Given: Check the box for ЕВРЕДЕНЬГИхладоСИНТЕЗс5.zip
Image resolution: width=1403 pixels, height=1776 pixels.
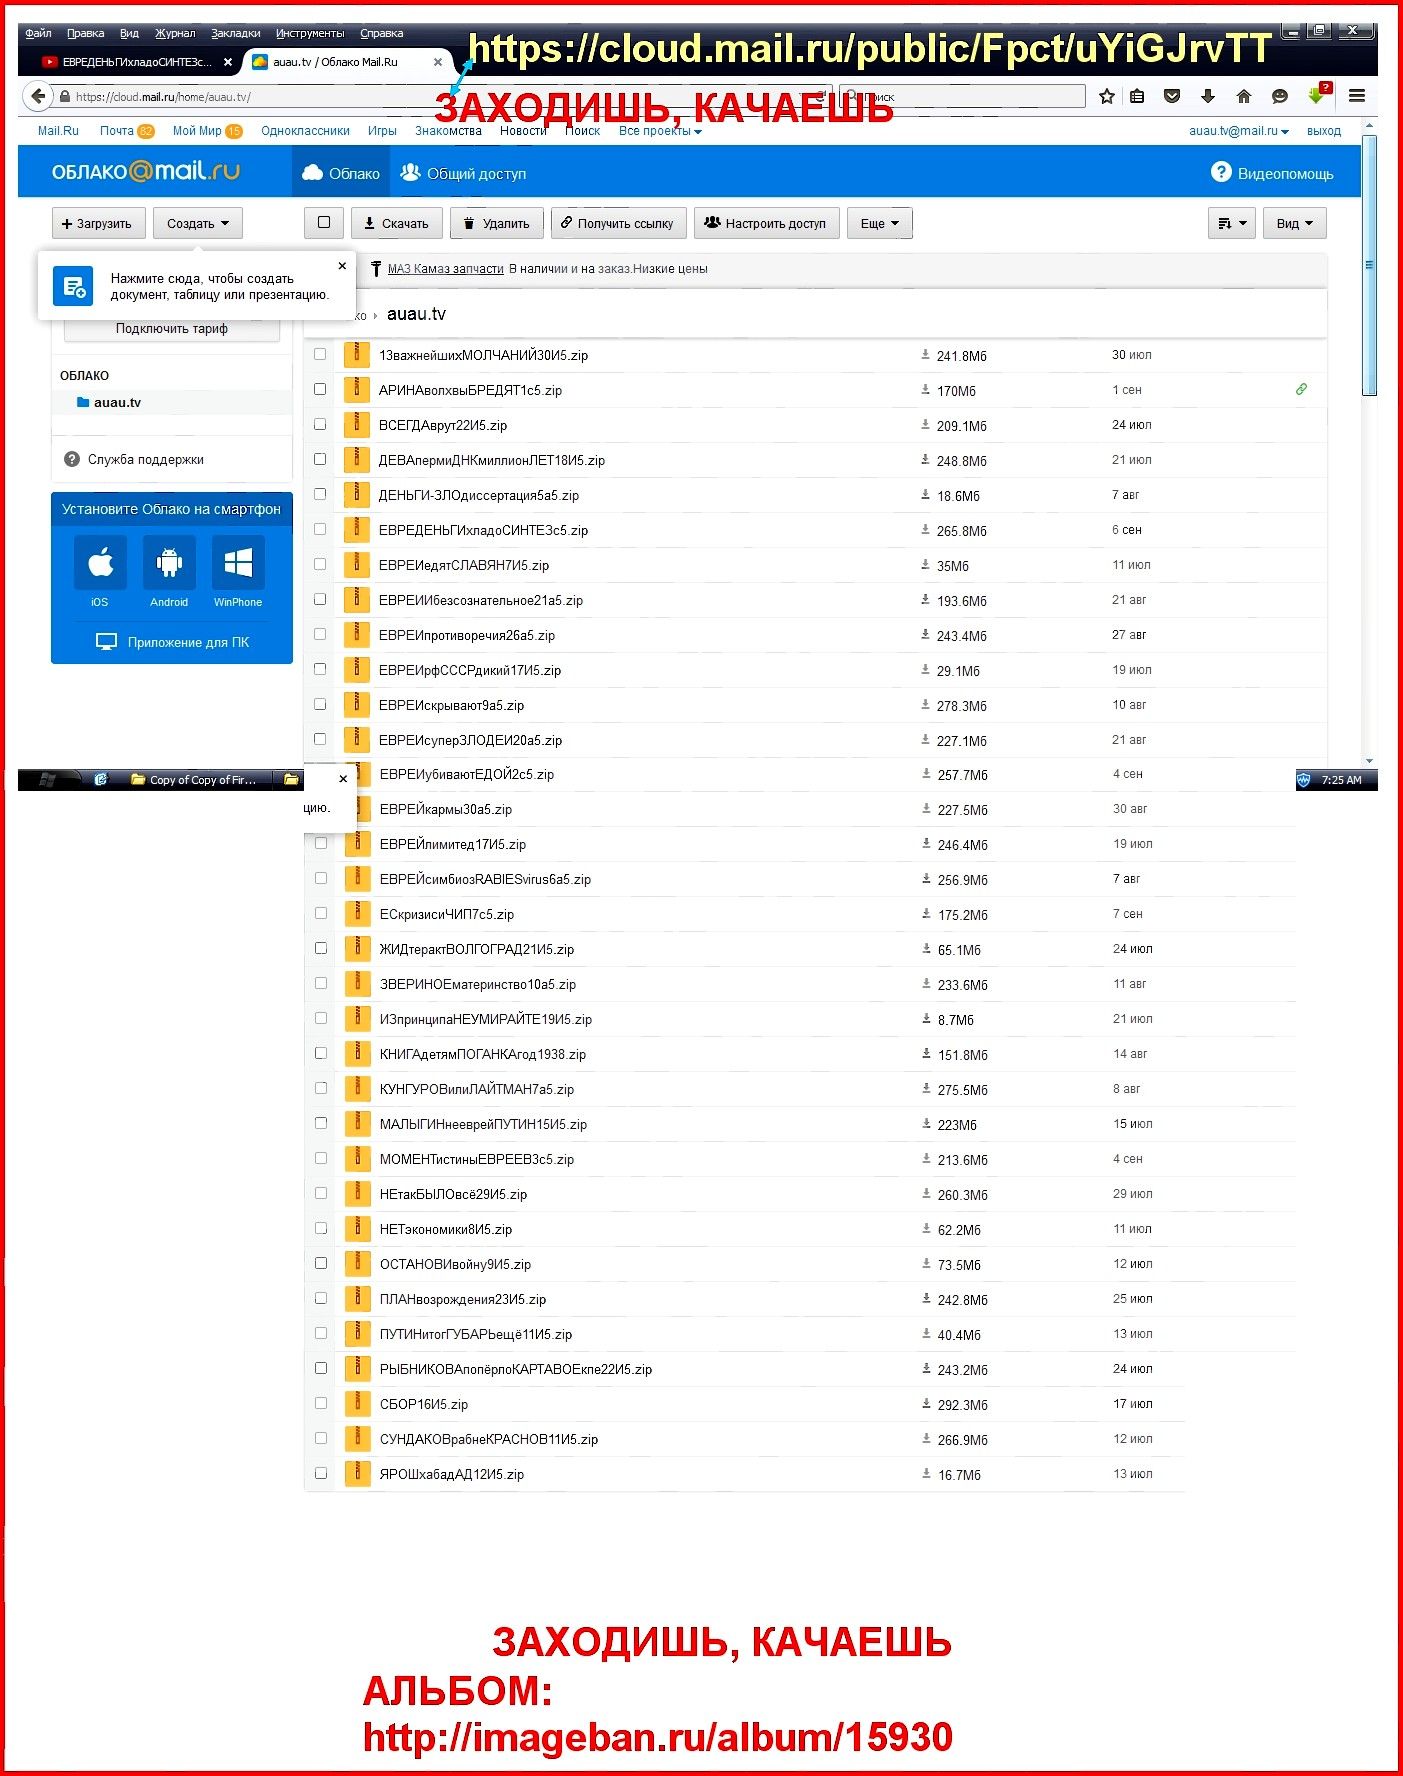Looking at the screenshot, I should click(320, 529).
